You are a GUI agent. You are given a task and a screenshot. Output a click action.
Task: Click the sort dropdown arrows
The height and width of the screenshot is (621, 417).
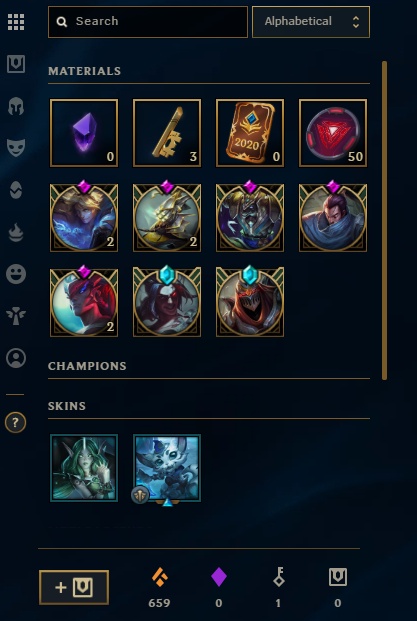(x=356, y=22)
